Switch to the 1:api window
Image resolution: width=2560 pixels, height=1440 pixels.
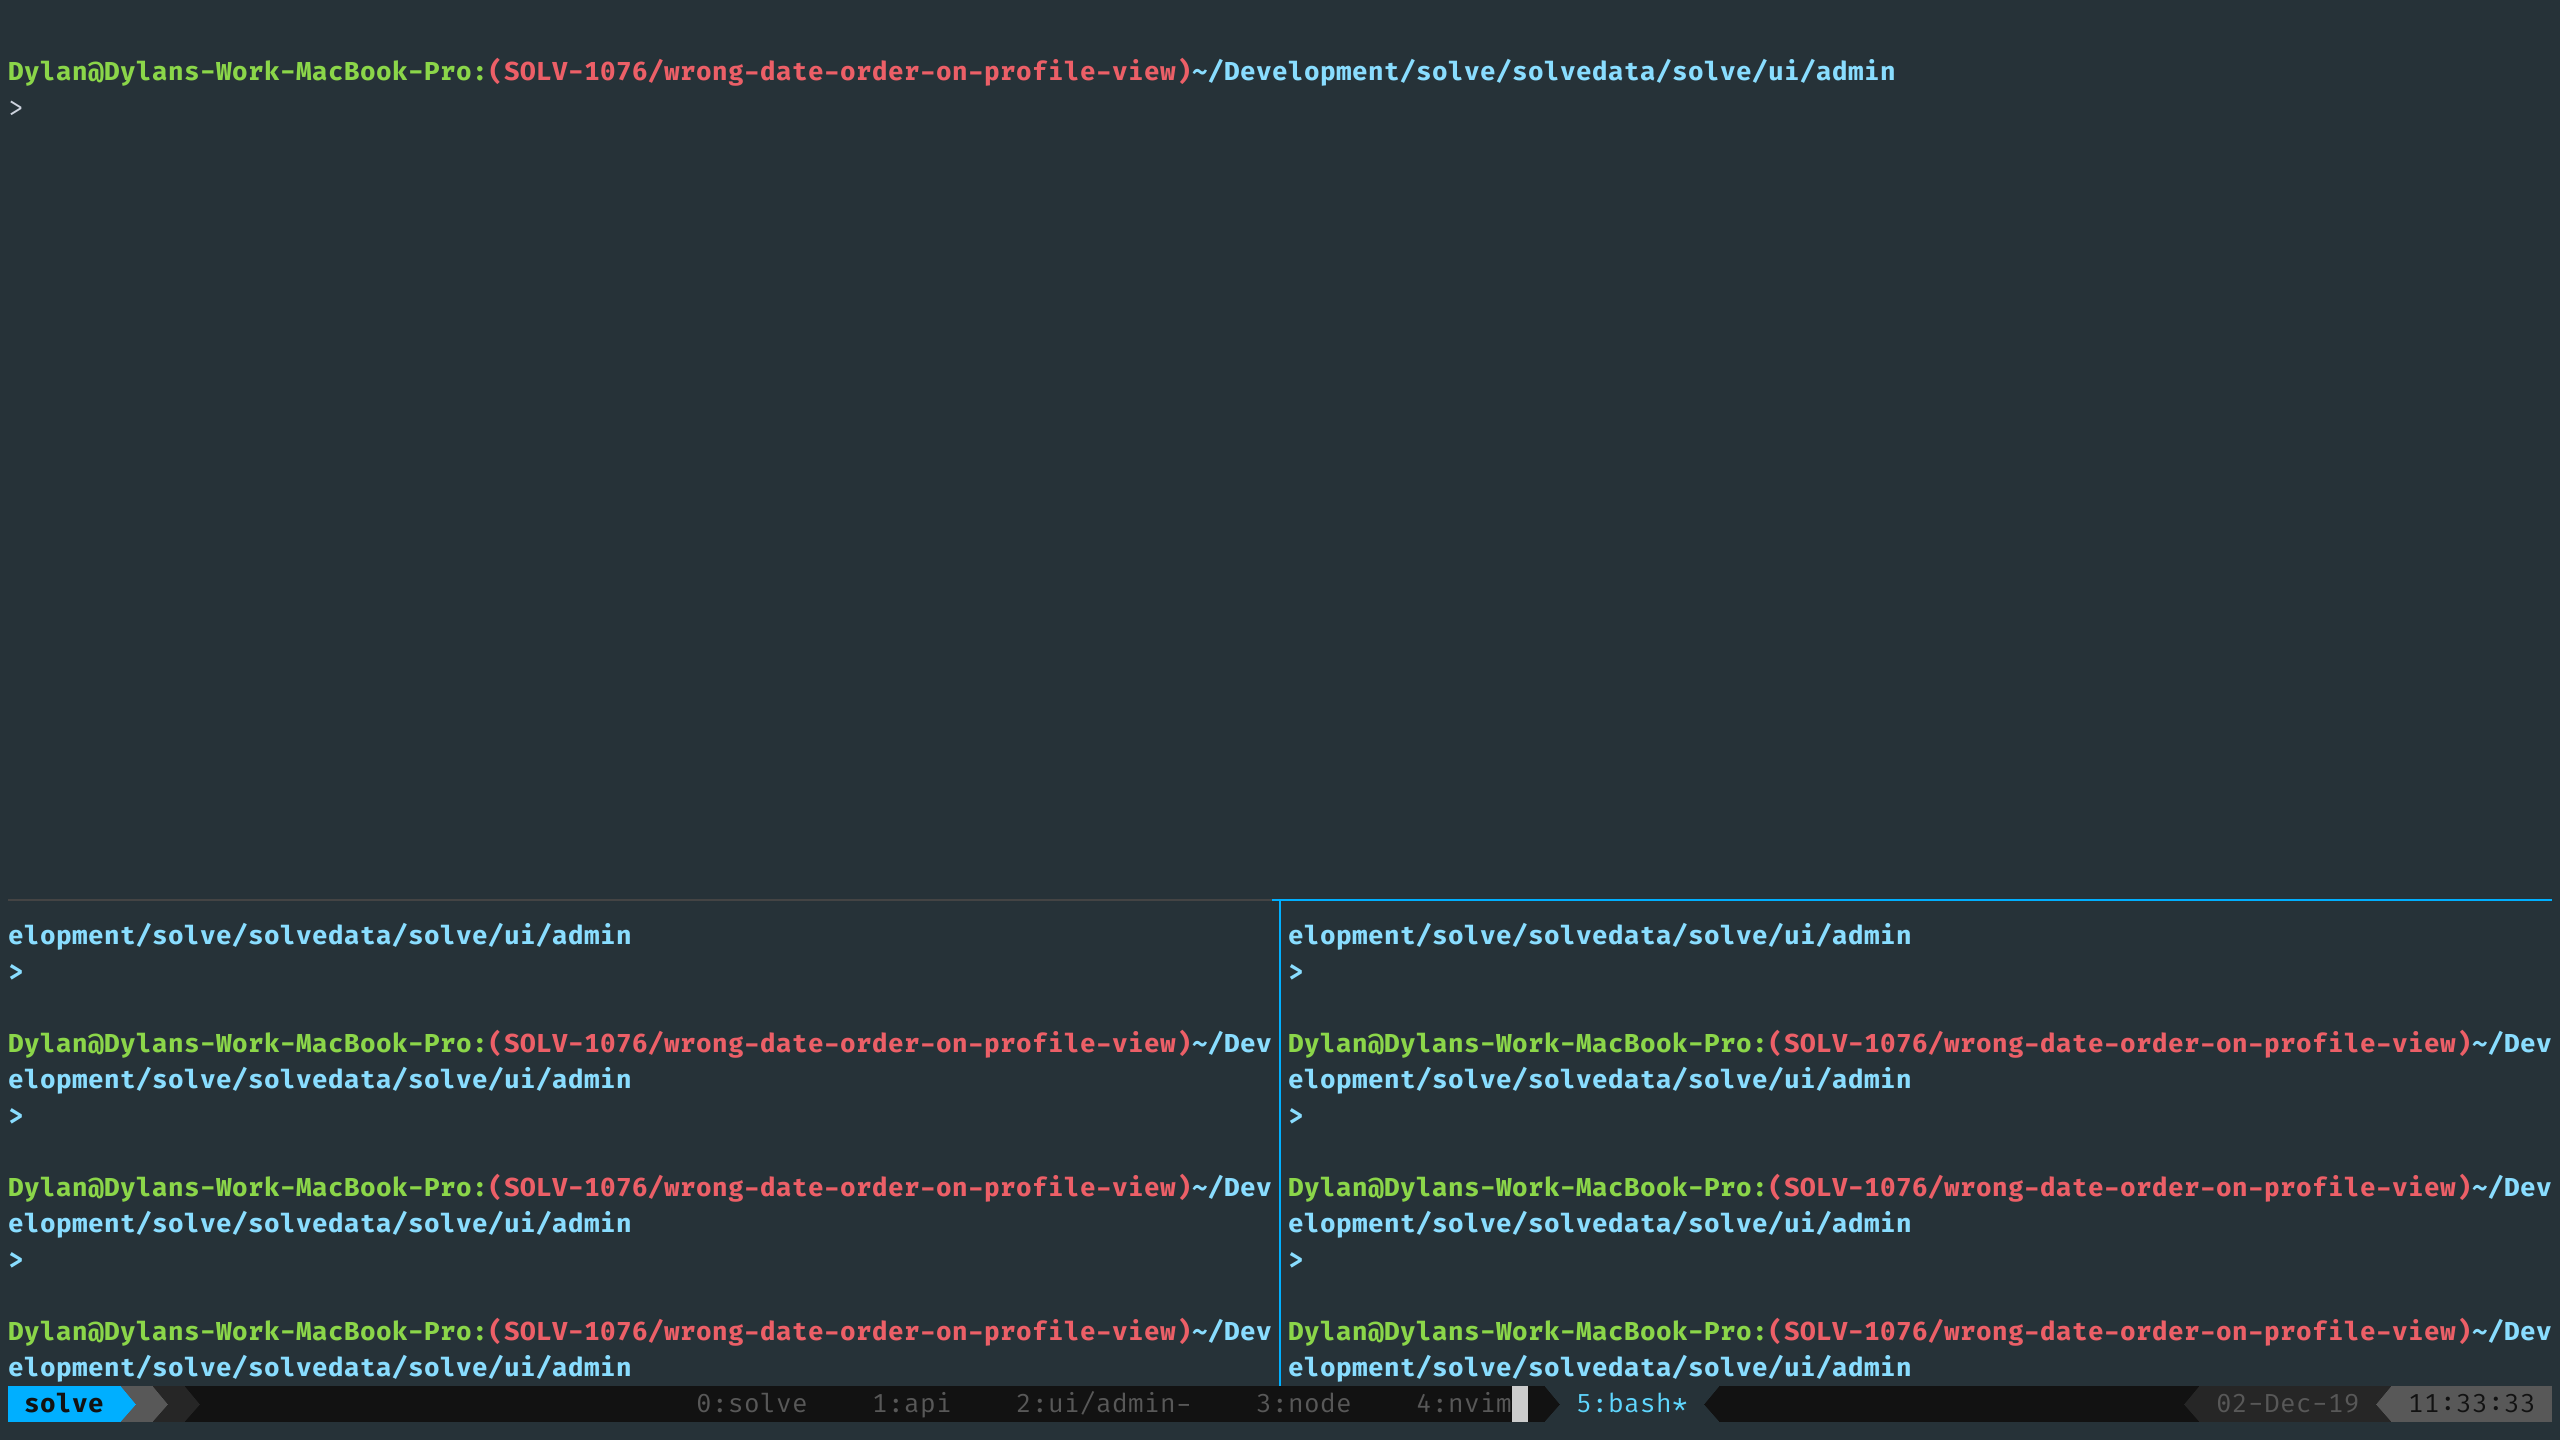(910, 1403)
